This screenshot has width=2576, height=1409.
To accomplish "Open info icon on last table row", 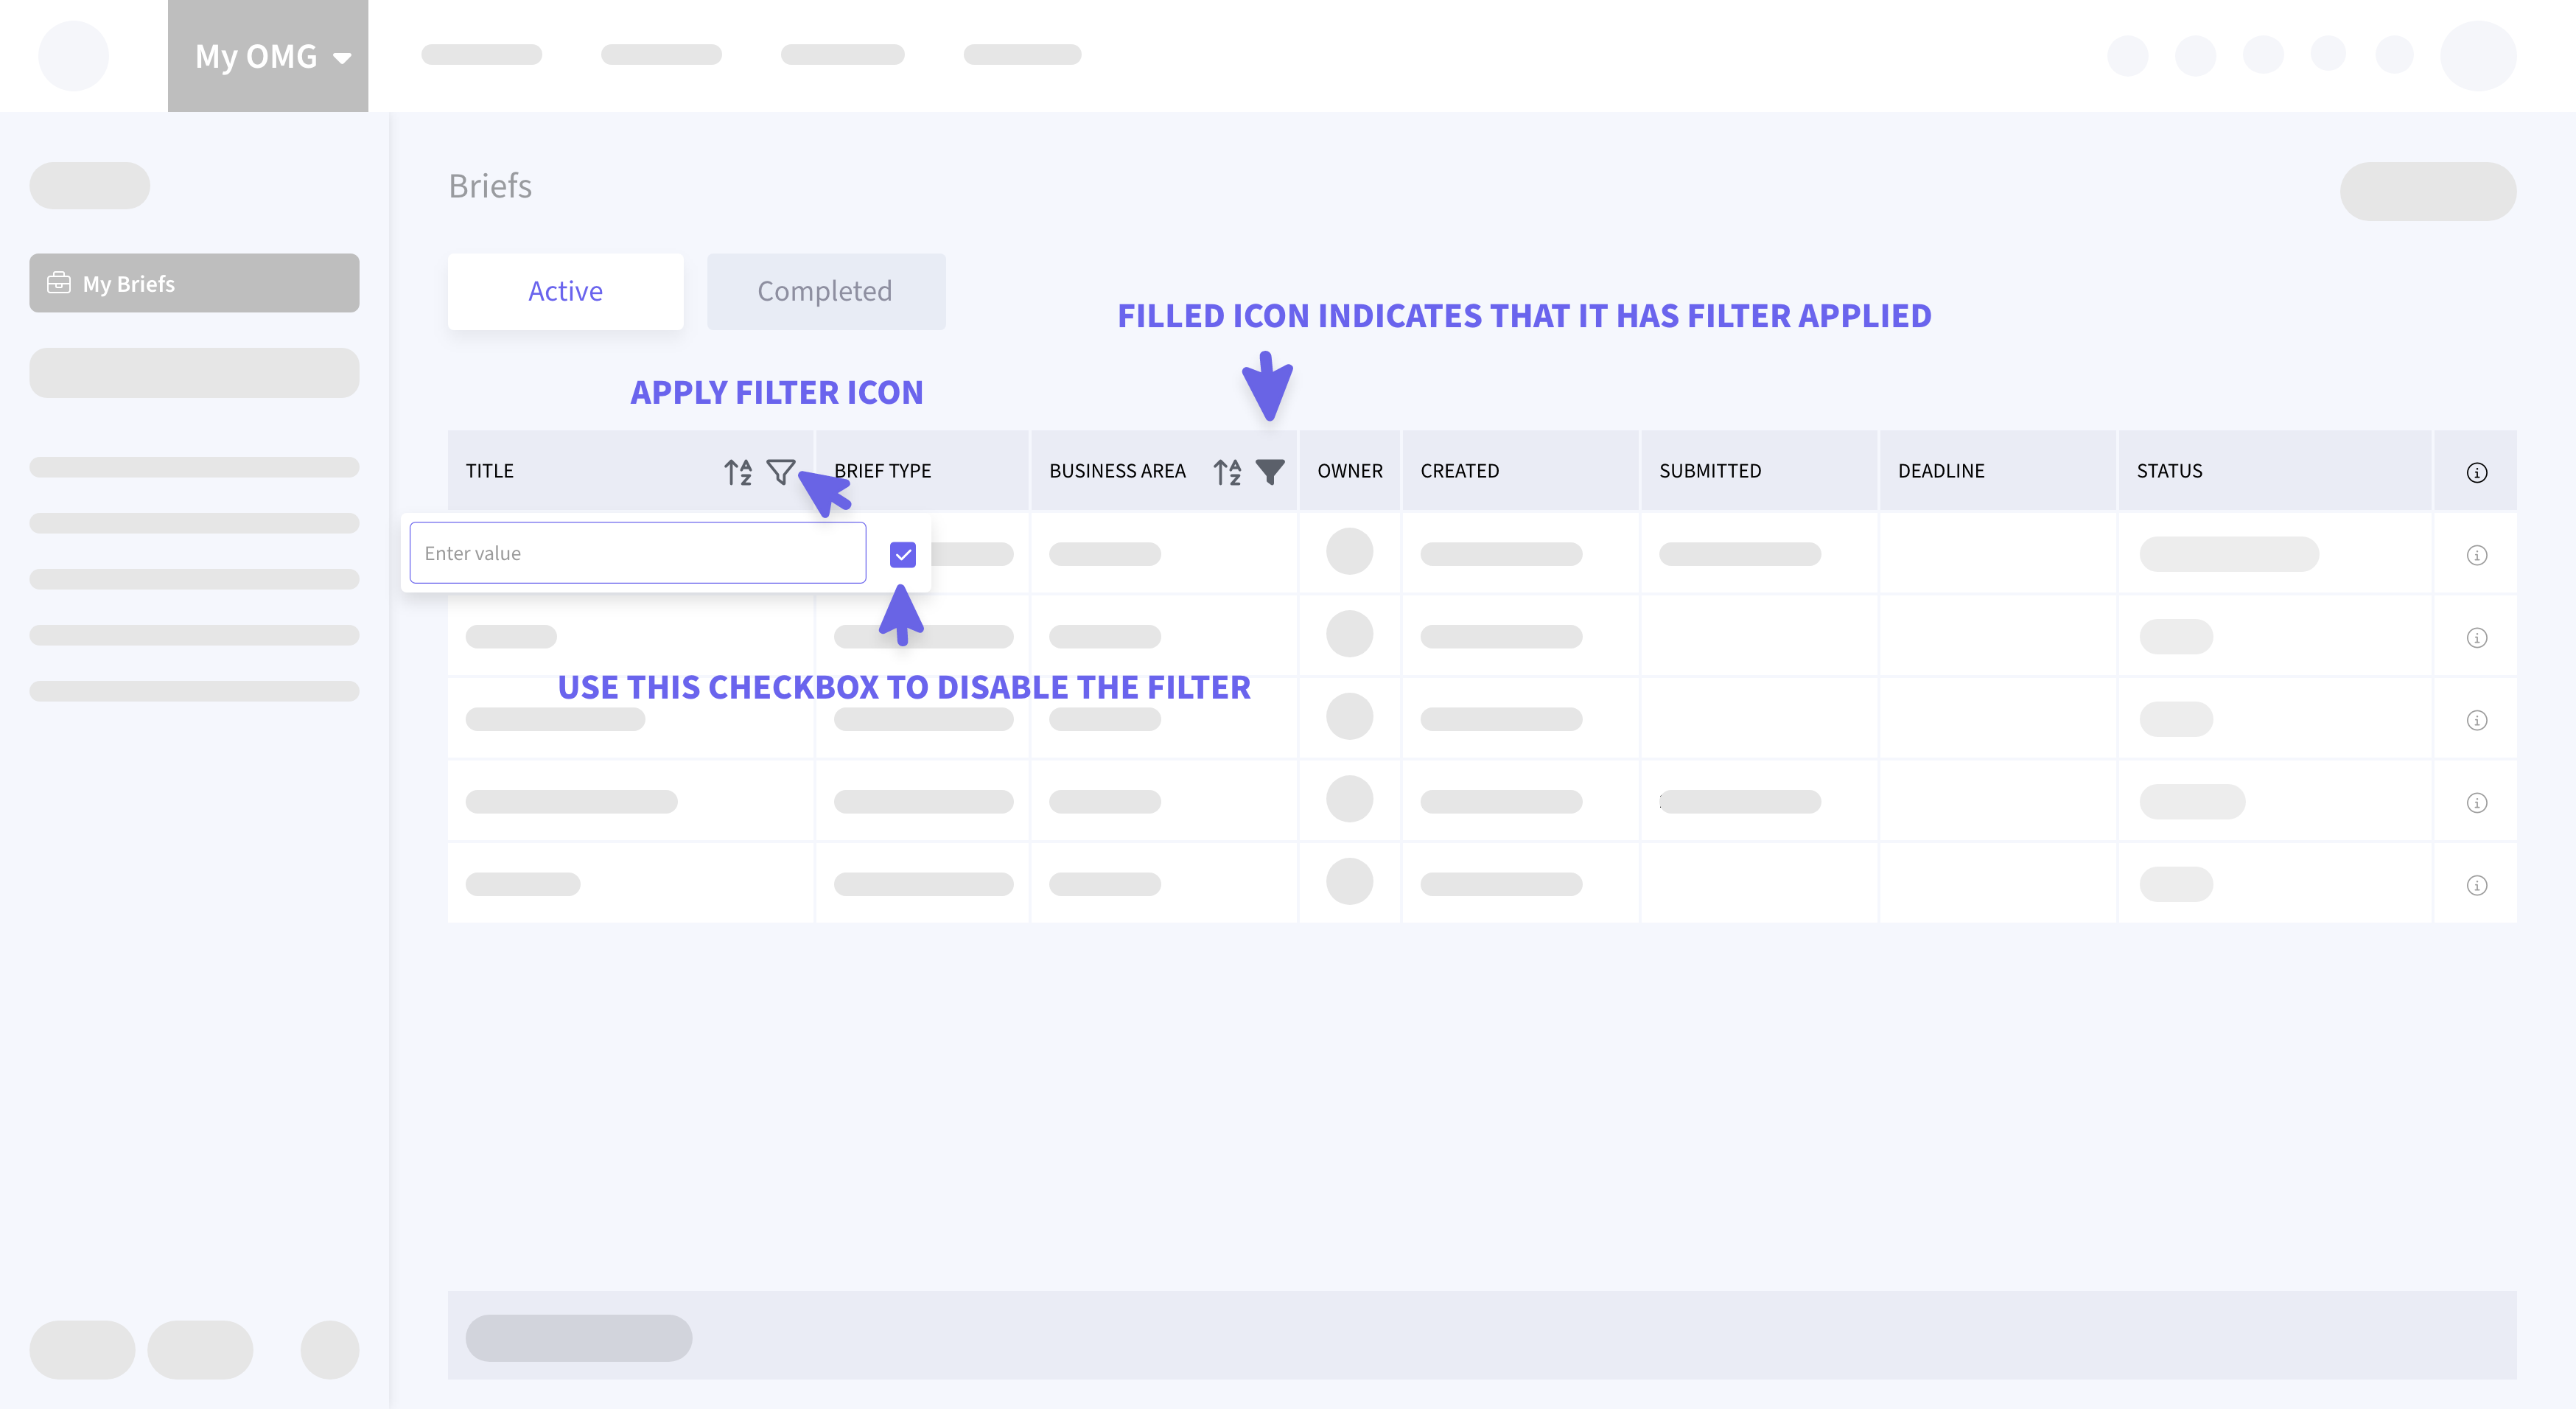I will coord(2476,885).
